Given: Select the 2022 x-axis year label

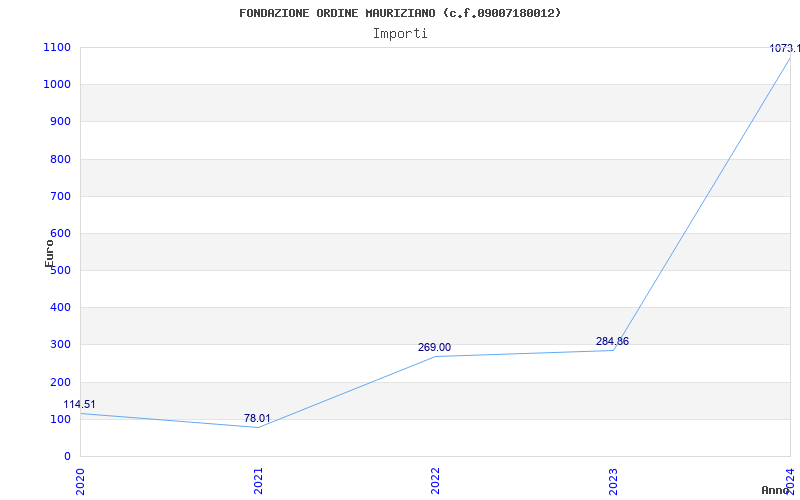Looking at the screenshot, I should [x=435, y=482].
